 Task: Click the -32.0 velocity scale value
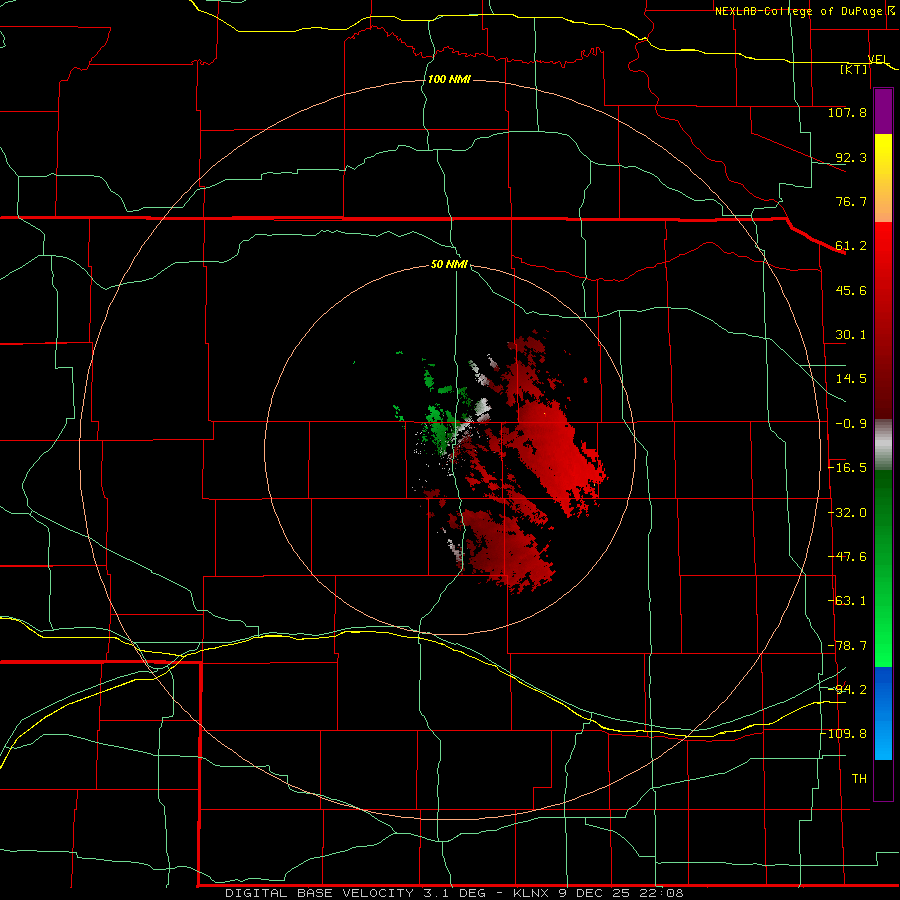847,513
